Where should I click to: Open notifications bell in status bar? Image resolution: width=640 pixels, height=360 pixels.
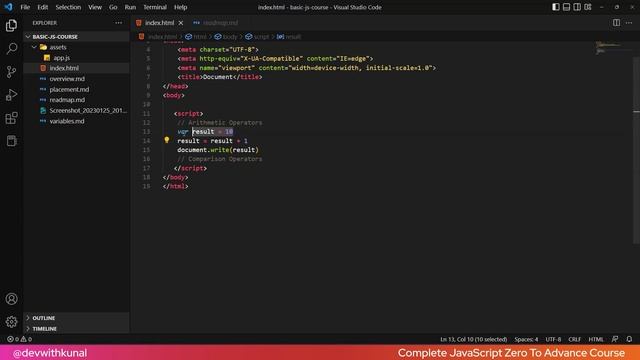coord(629,339)
